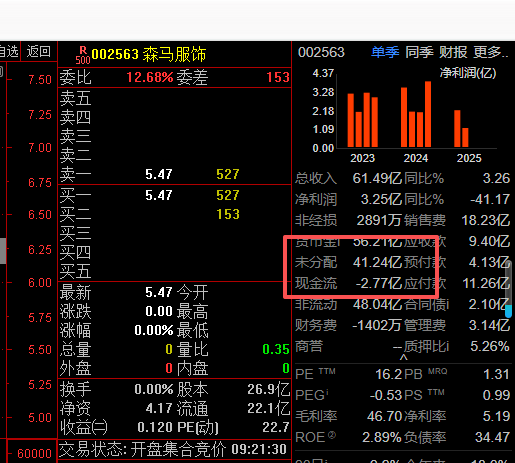The height and width of the screenshot is (463, 515).
Task: Click the ROE footnote marker icon
Action: 332,434
